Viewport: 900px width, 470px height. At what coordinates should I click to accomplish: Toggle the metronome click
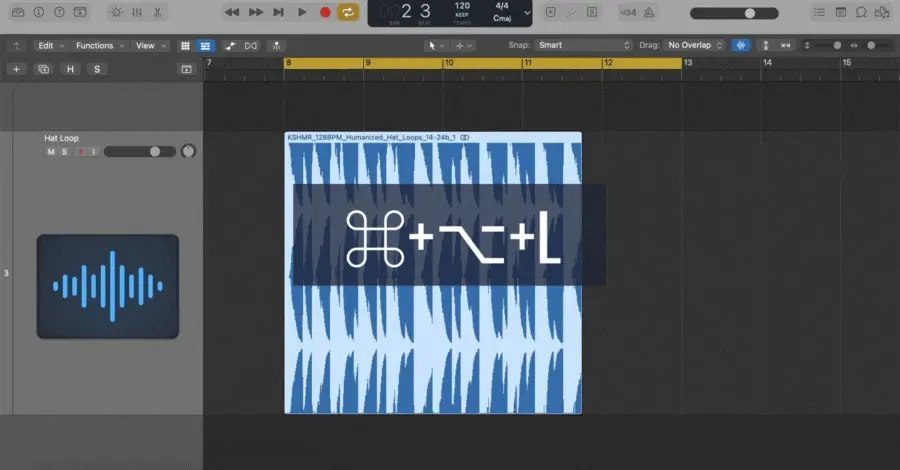(649, 12)
